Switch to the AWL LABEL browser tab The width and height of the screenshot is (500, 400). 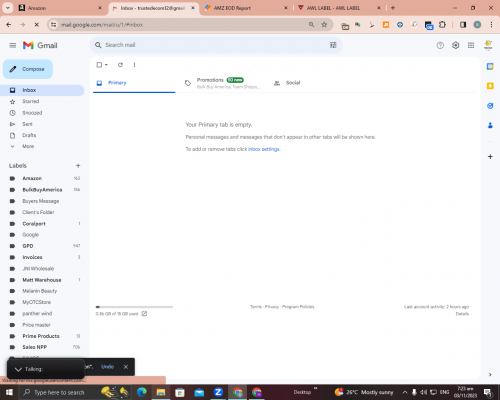pyautogui.click(x=339, y=8)
